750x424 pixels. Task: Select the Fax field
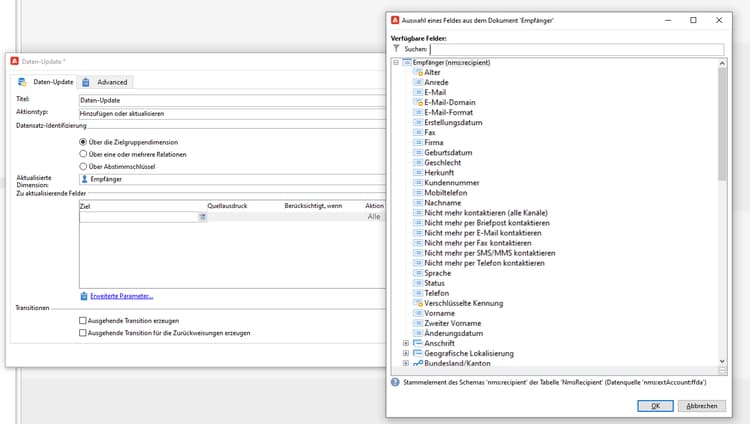(430, 133)
